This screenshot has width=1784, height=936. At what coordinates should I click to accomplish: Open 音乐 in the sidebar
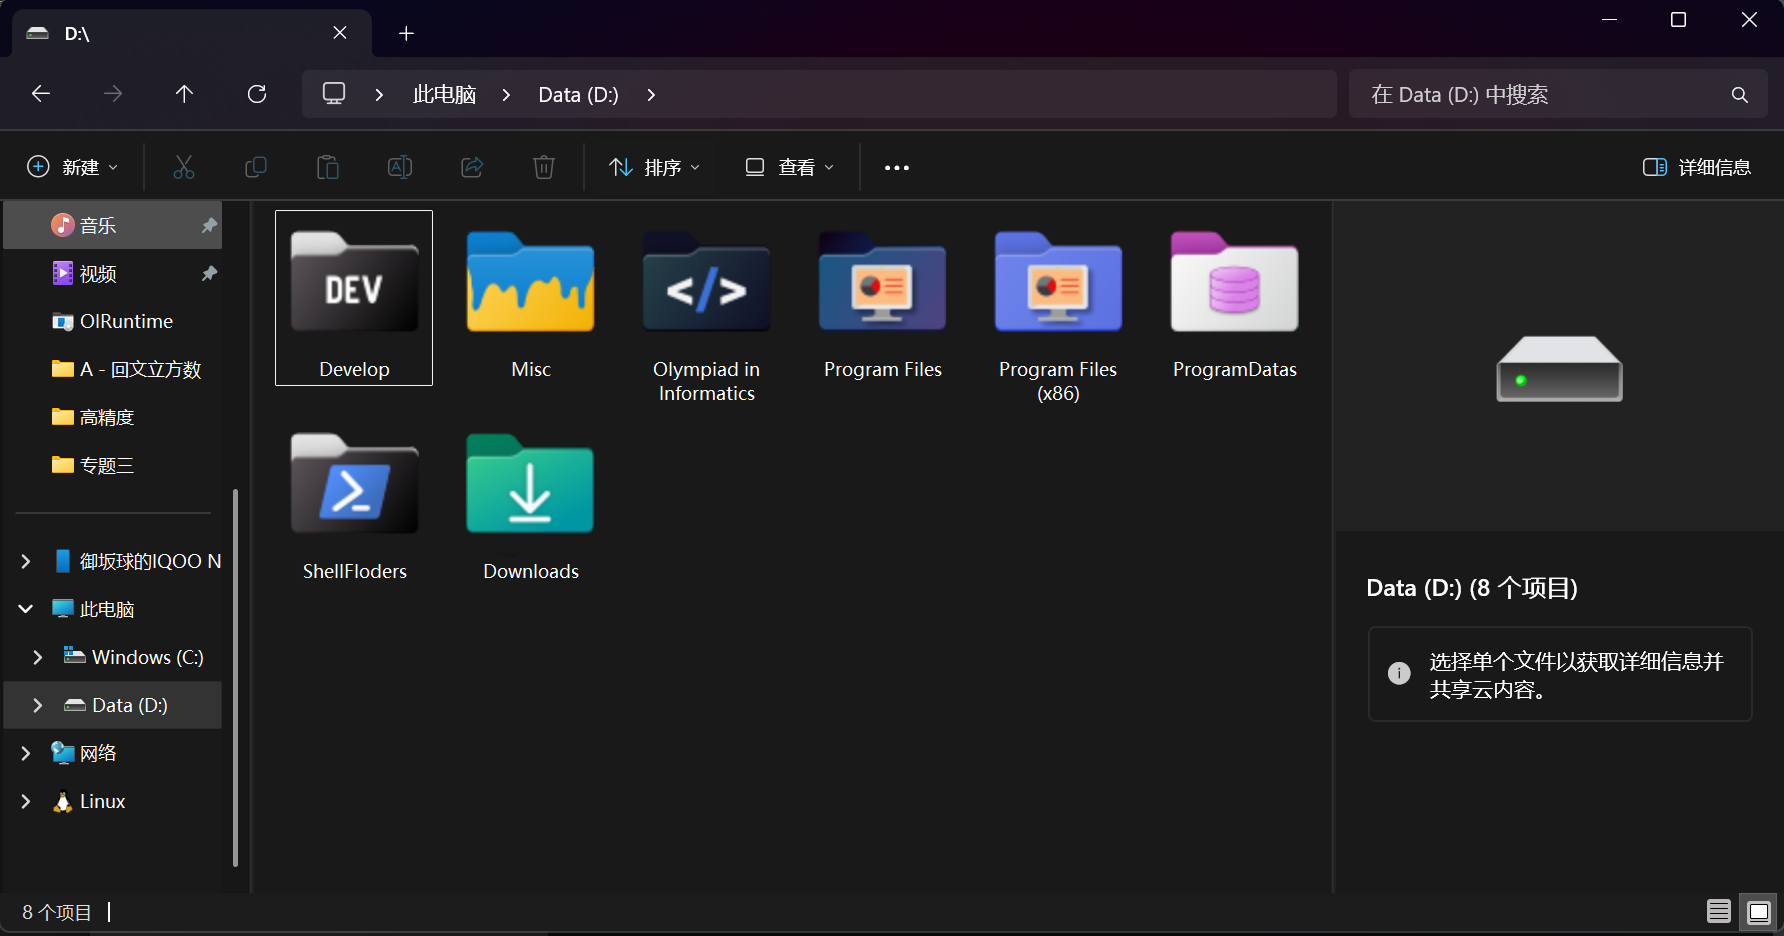[x=113, y=225]
